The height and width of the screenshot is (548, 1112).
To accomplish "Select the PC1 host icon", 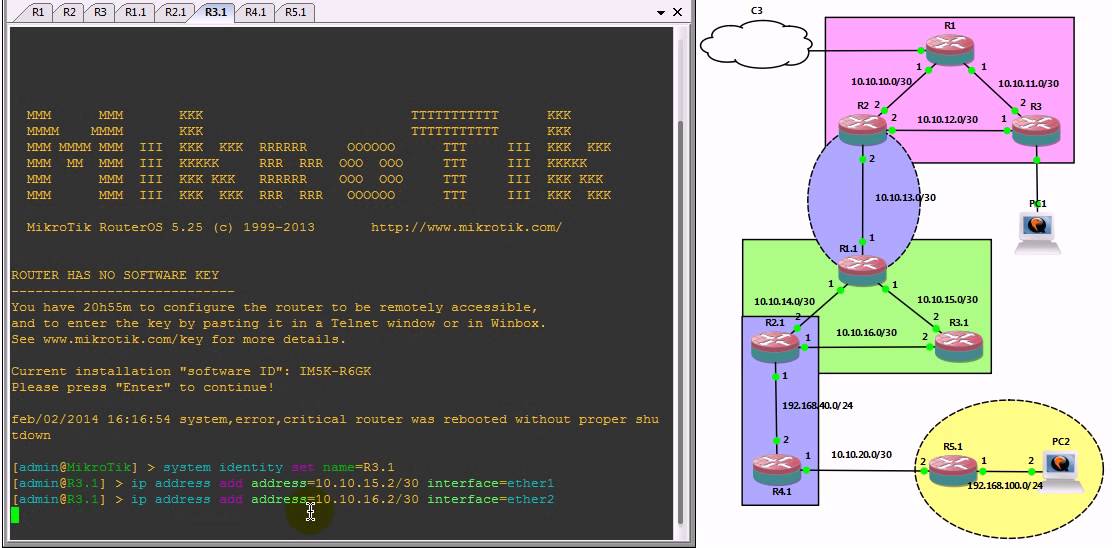I will click(x=1038, y=231).
